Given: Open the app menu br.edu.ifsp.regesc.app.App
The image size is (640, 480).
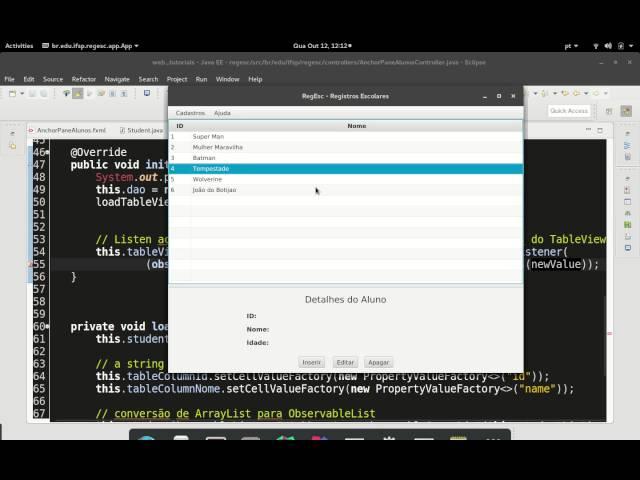Looking at the screenshot, I should click(93, 45).
